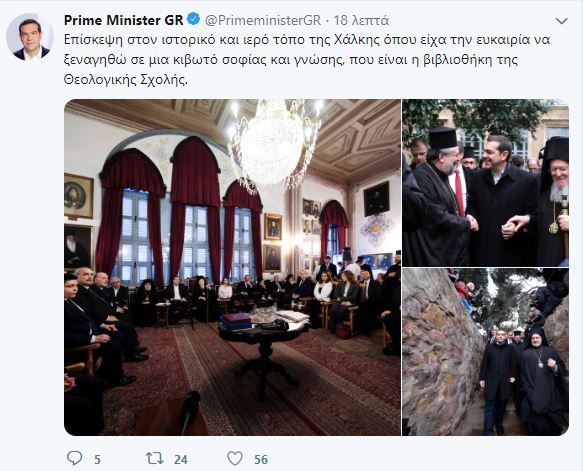Click the like count 56

(x=261, y=459)
